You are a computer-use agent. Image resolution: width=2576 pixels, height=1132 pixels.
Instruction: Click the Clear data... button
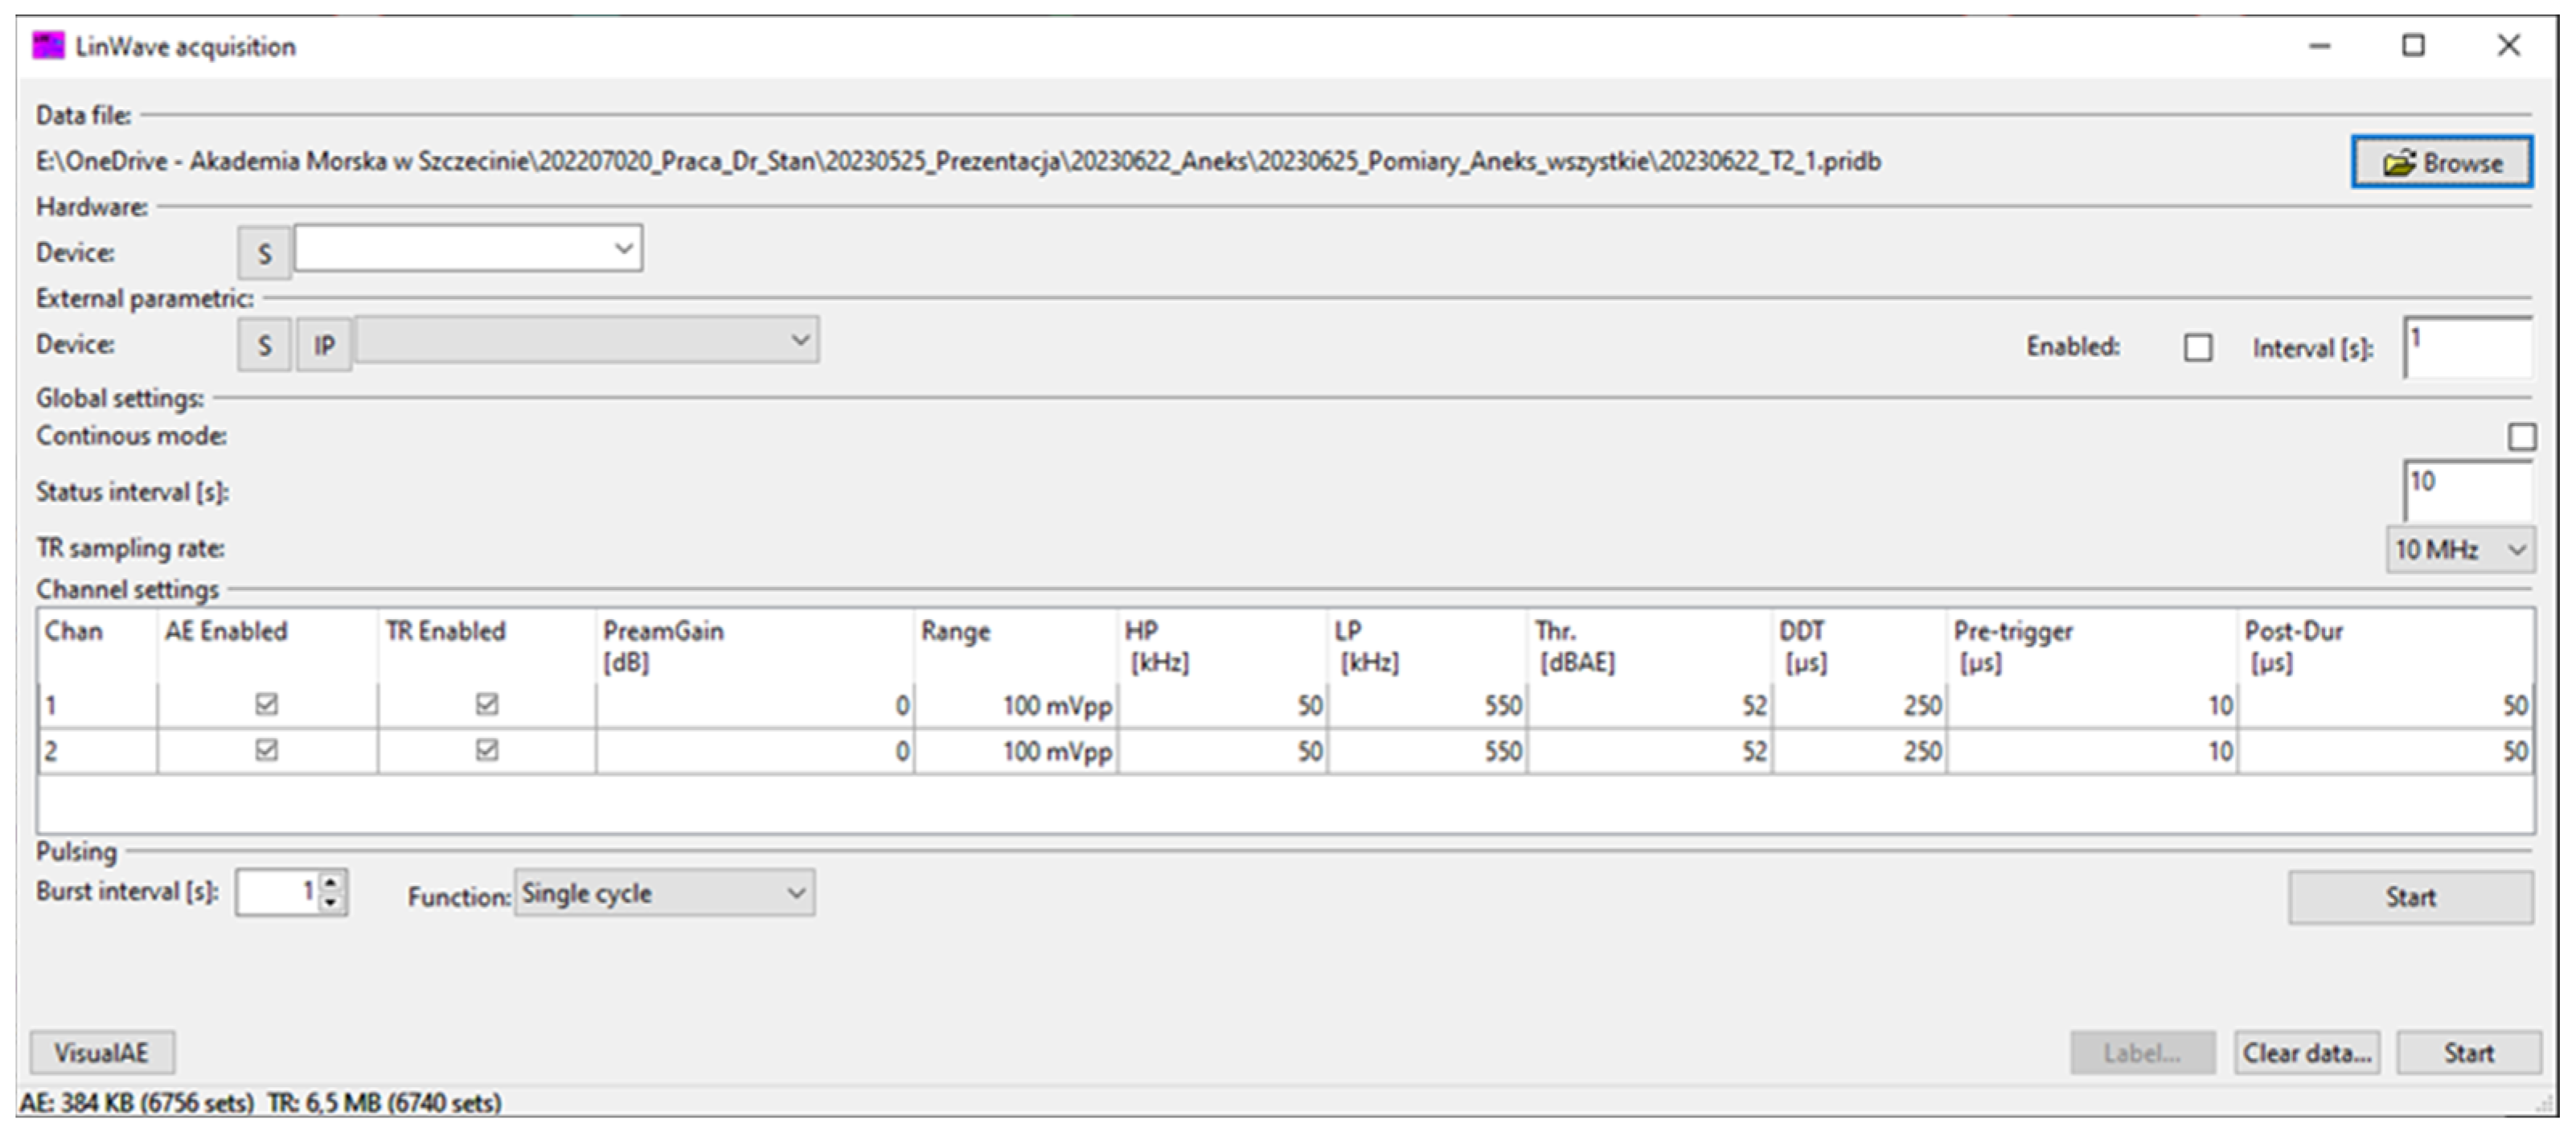pos(2306,1053)
